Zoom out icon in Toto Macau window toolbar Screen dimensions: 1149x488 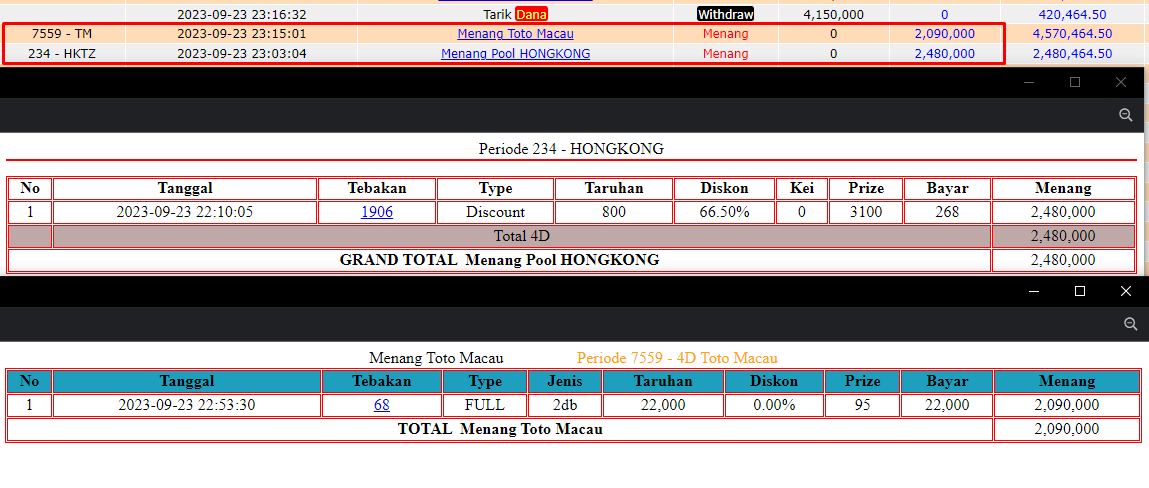(x=1130, y=324)
